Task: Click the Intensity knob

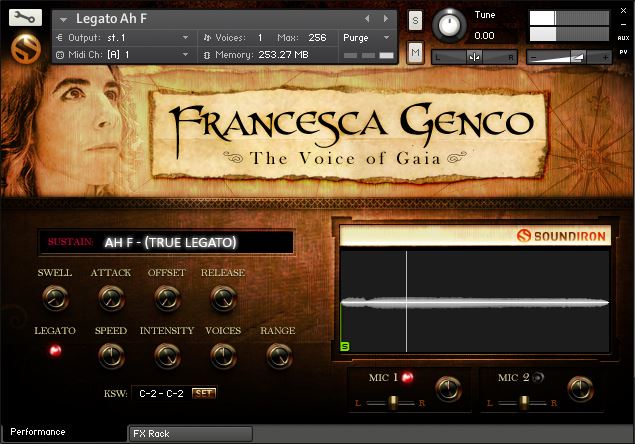Action: [167, 355]
